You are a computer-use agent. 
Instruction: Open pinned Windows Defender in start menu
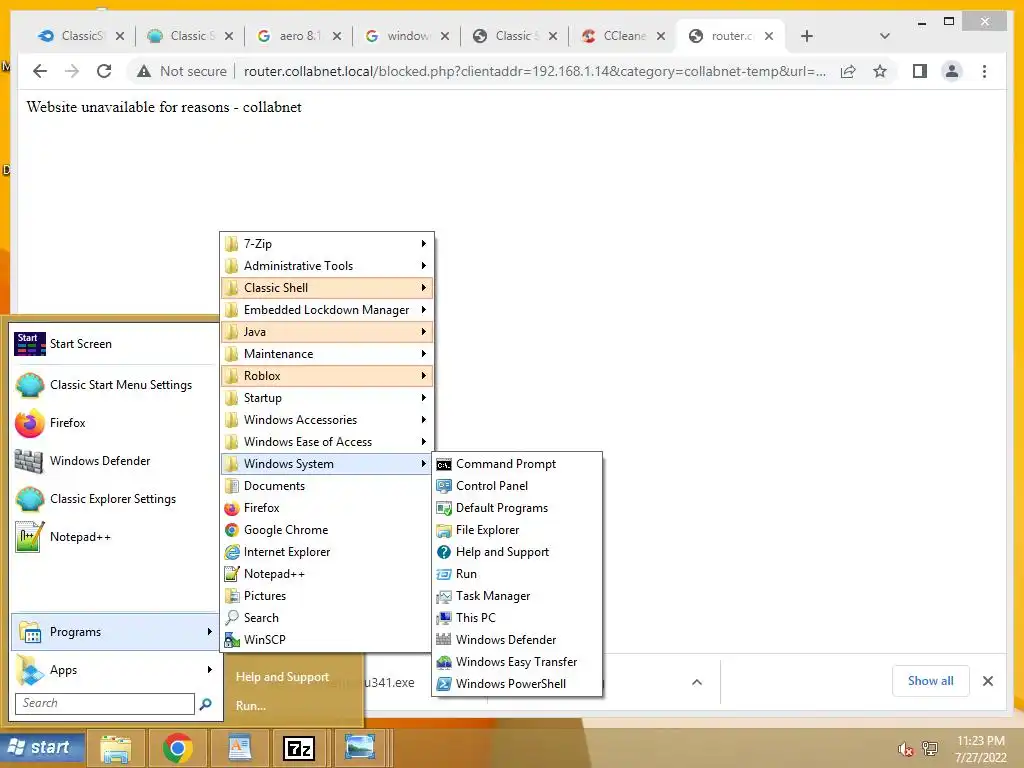[x=114, y=461]
